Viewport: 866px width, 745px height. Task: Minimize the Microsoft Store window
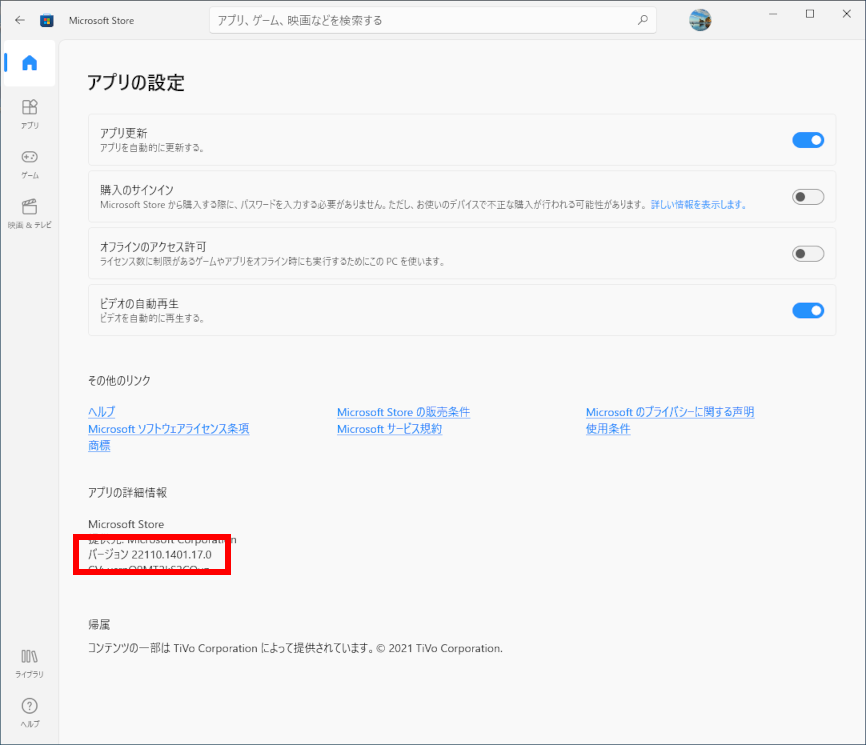point(773,14)
